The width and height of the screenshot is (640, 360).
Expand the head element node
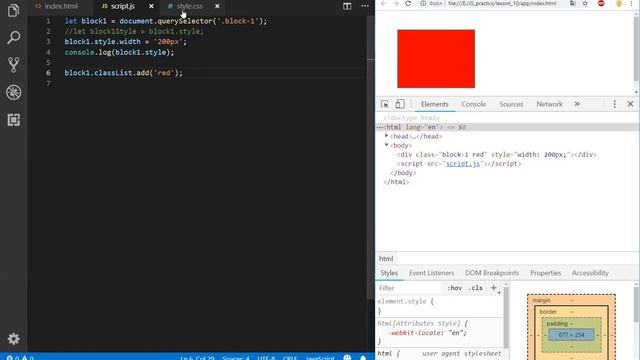point(387,136)
